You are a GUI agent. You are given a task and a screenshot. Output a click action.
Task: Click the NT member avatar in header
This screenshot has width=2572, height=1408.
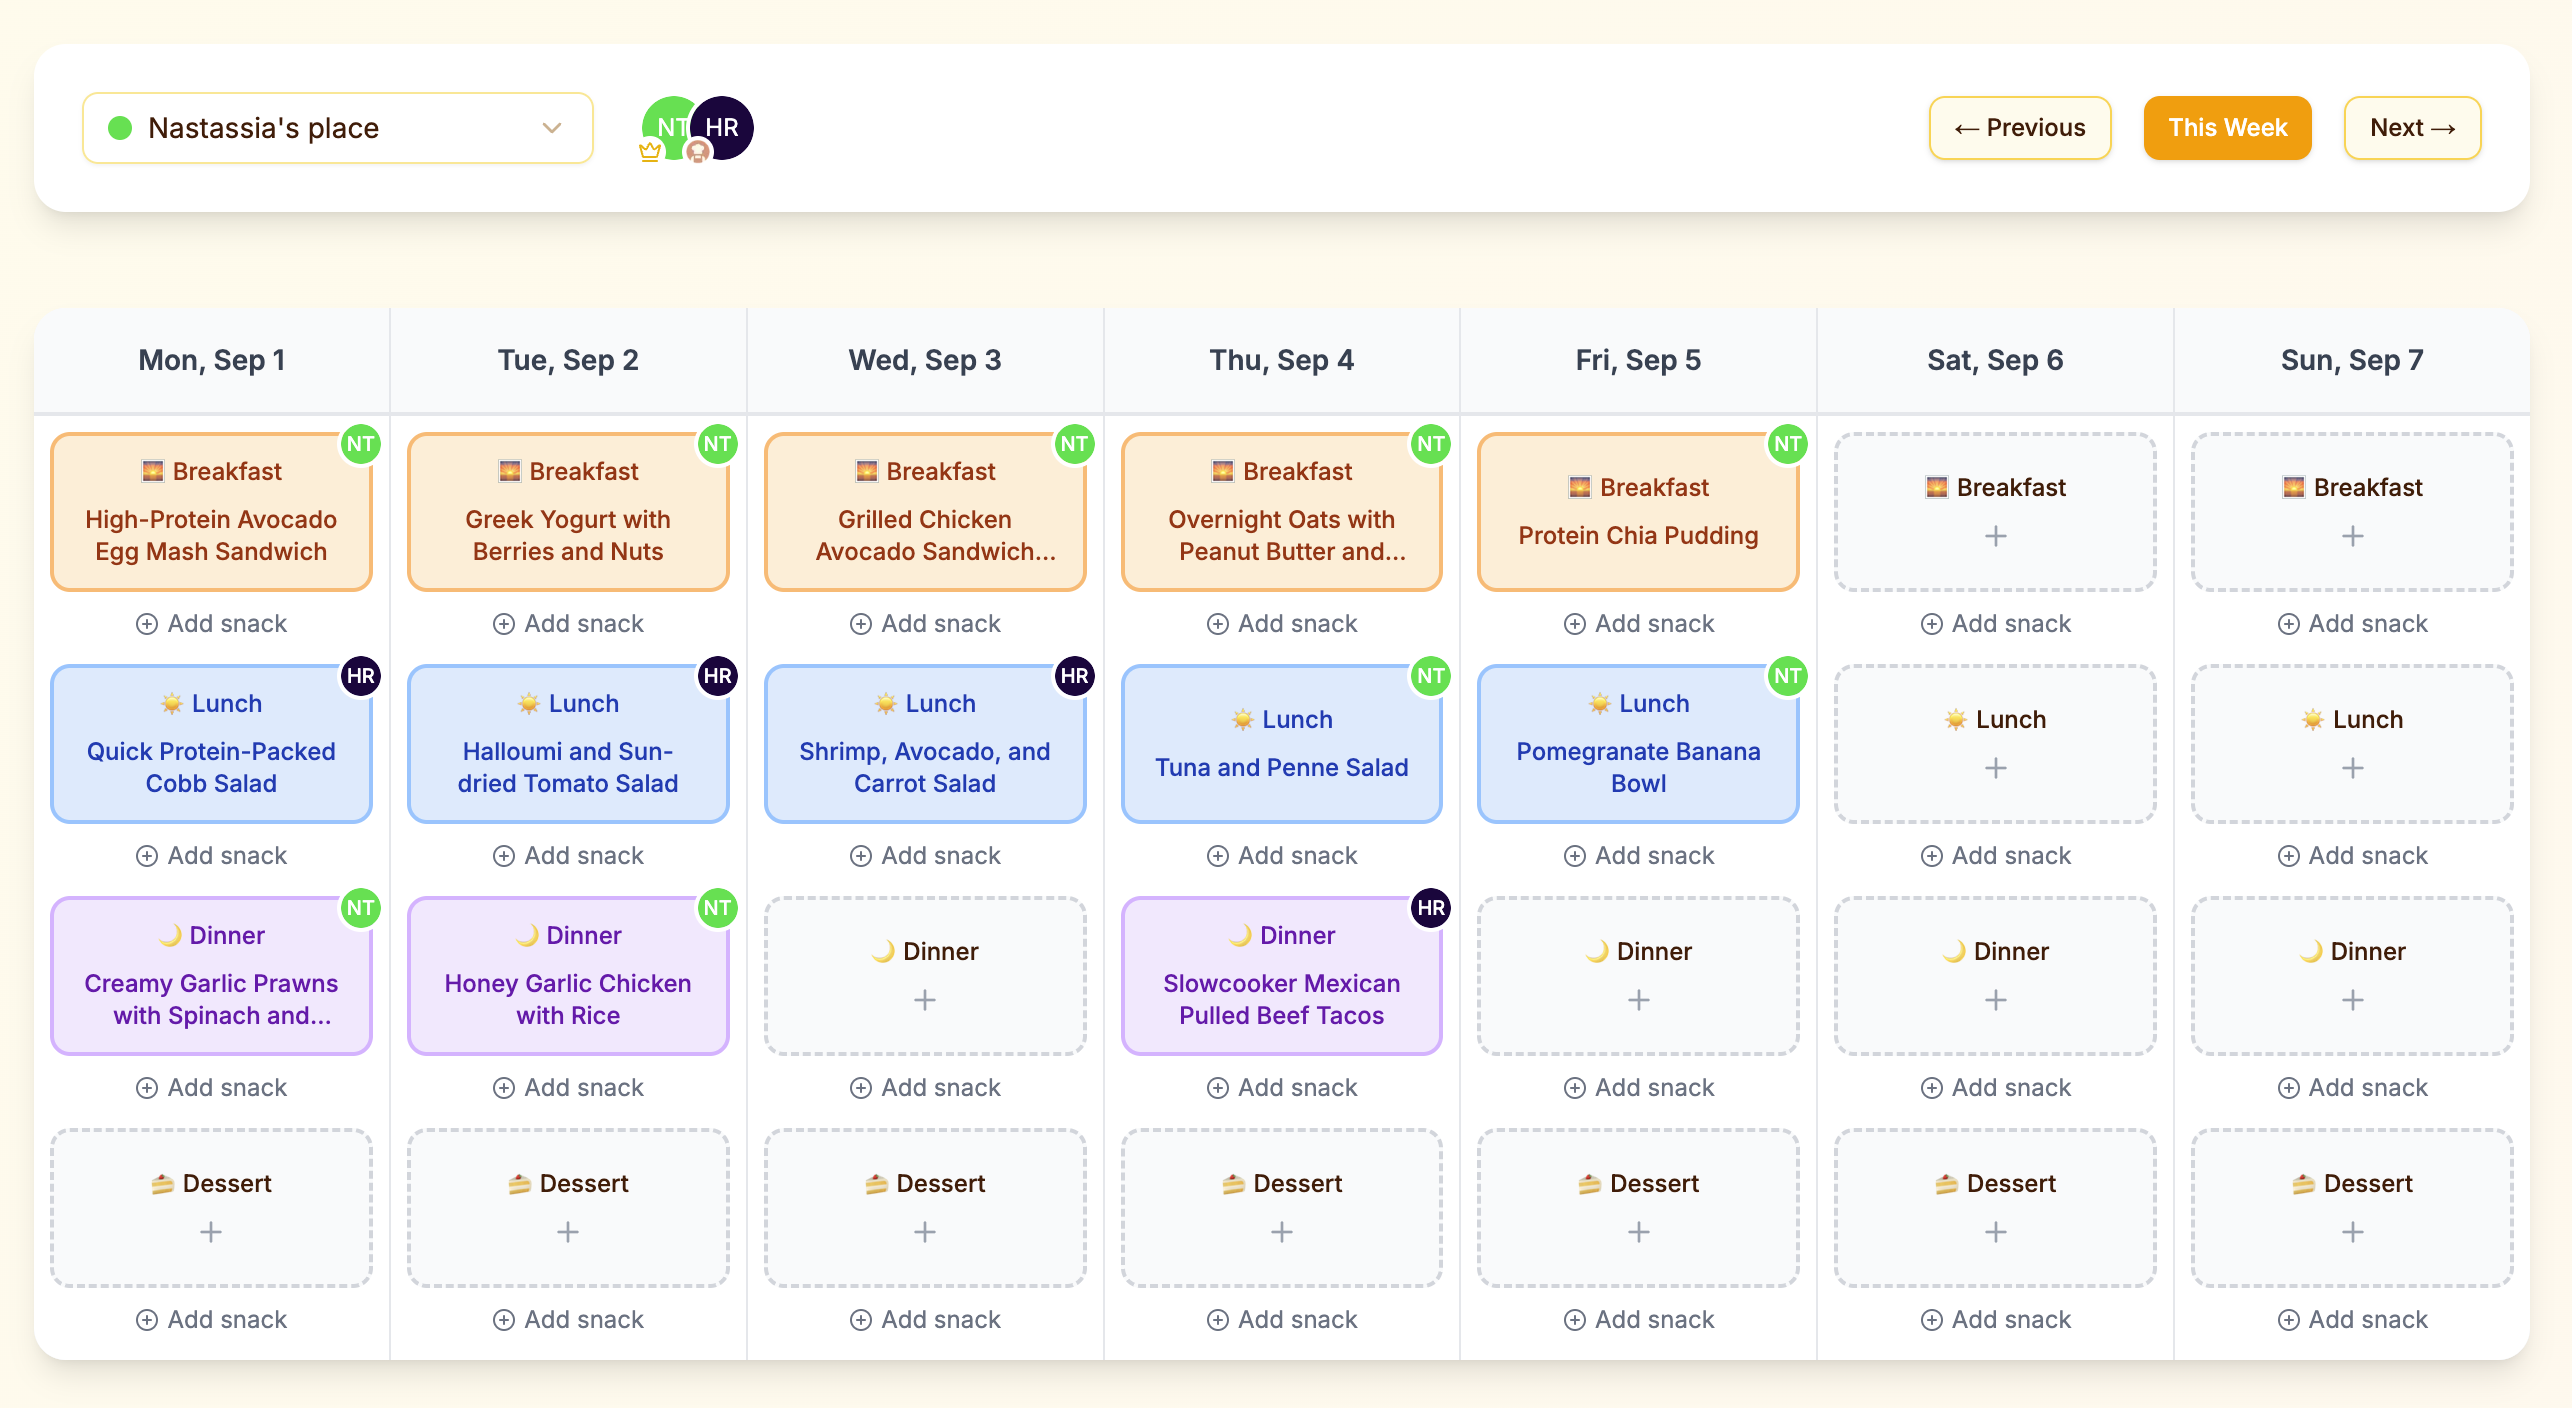coord(666,127)
